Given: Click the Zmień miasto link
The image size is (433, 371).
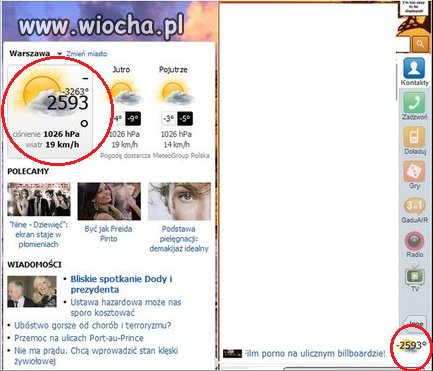Looking at the screenshot, I should pos(87,54).
